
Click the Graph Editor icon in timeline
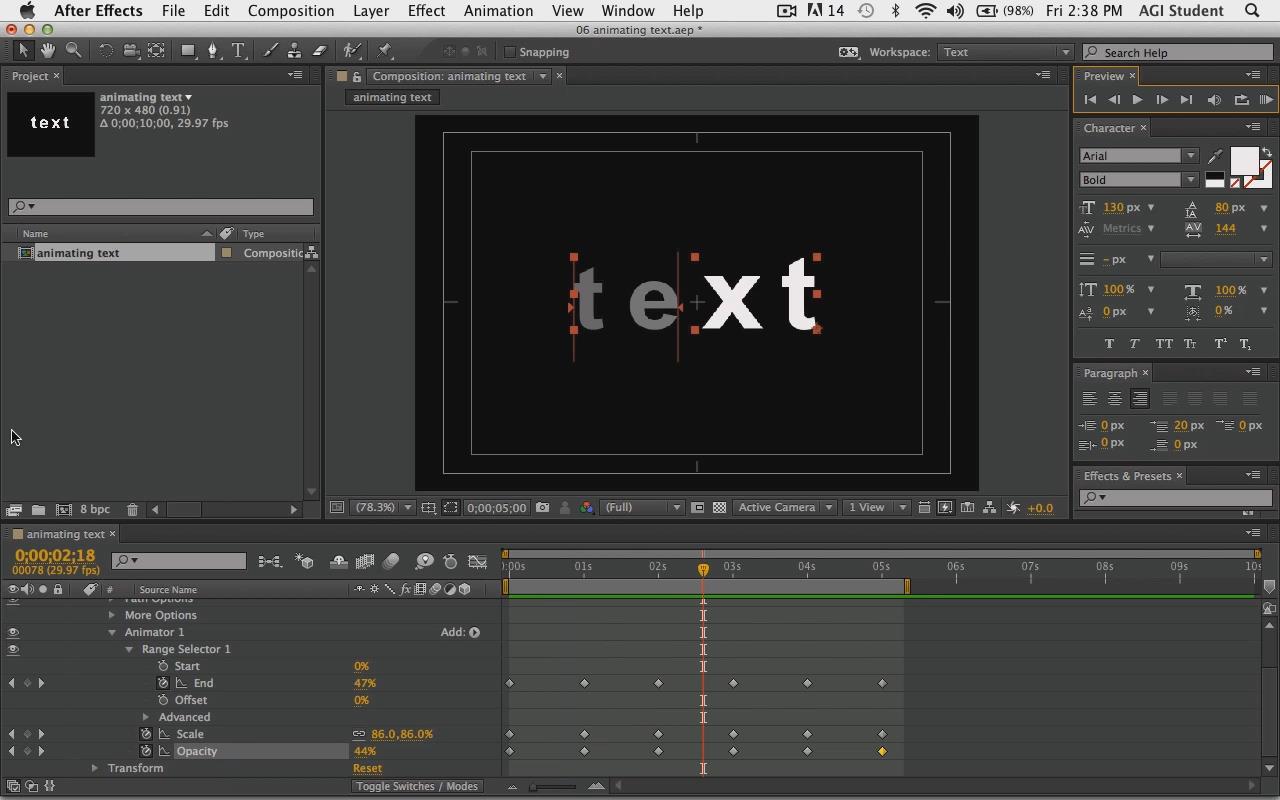coord(477,562)
